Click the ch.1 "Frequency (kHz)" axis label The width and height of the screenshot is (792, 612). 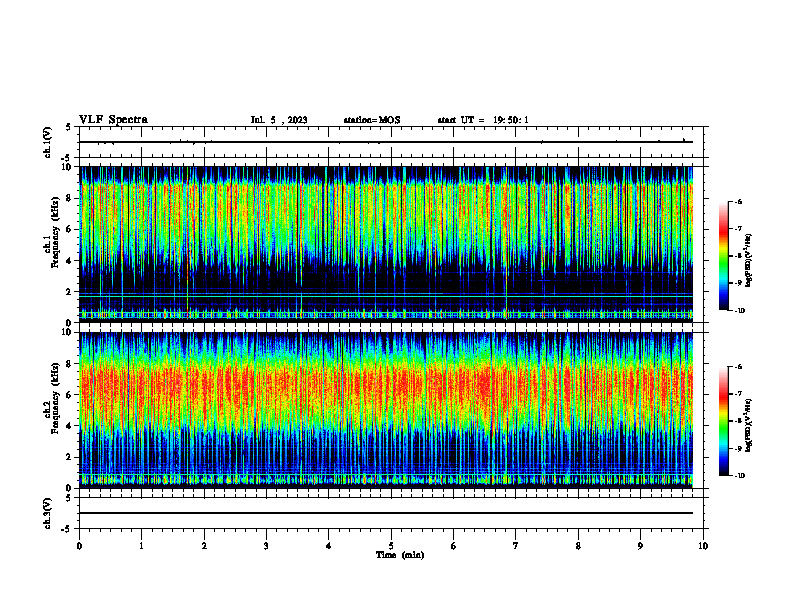pos(55,233)
